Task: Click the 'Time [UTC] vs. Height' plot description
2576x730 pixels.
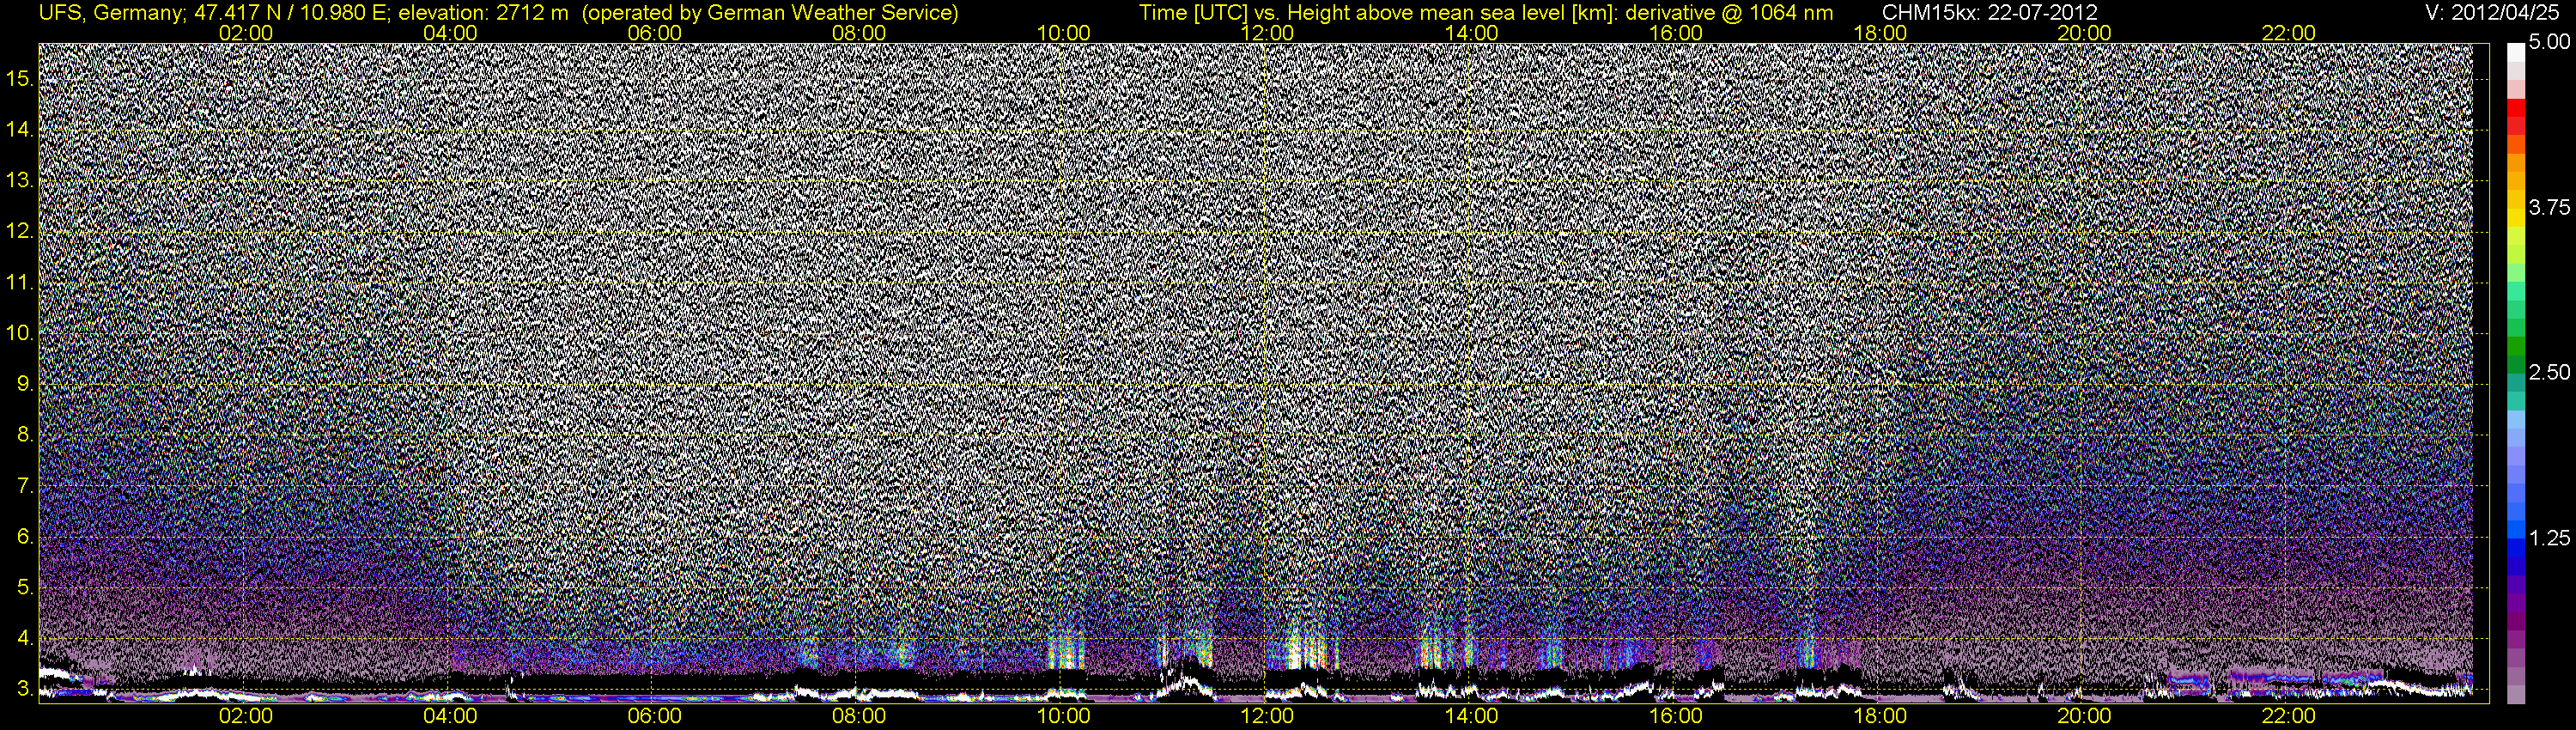Action: 1486,13
